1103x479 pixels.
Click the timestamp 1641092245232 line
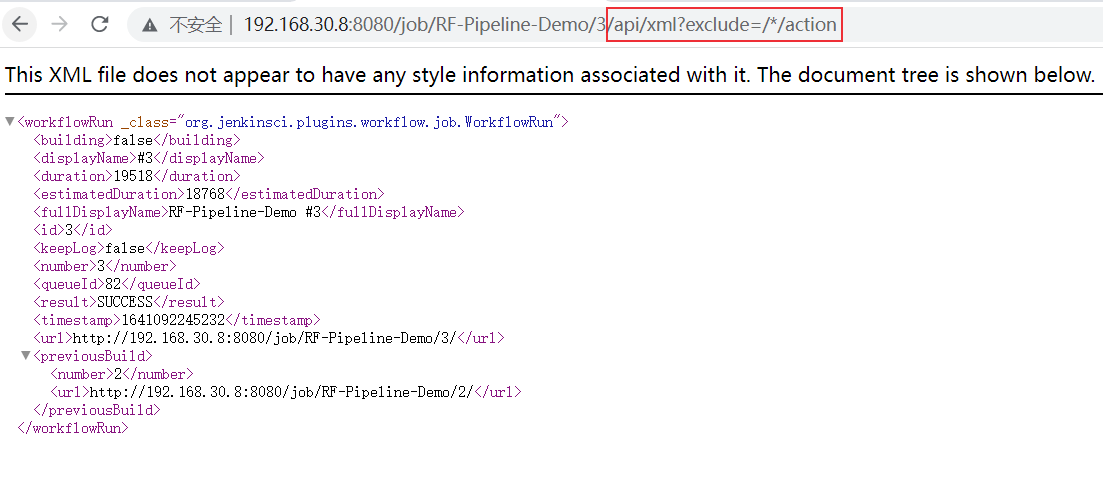pos(177,319)
